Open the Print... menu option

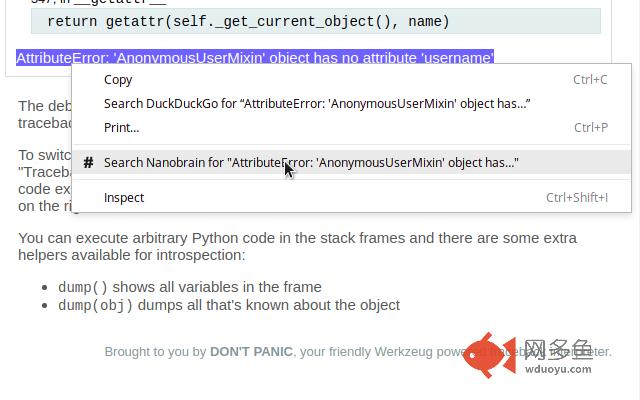pos(121,128)
